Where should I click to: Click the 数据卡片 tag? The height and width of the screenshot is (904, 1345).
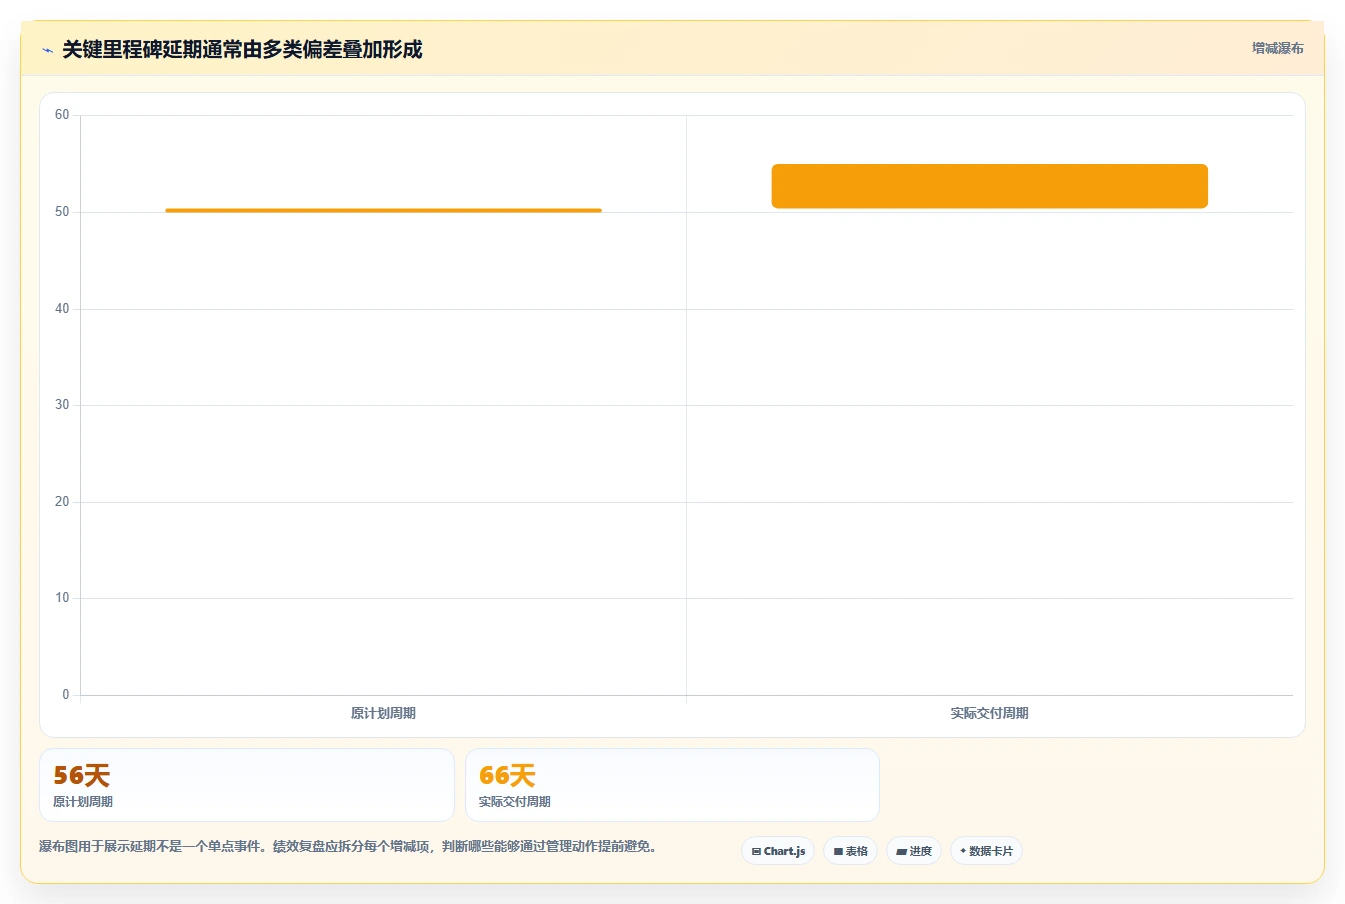click(x=986, y=851)
